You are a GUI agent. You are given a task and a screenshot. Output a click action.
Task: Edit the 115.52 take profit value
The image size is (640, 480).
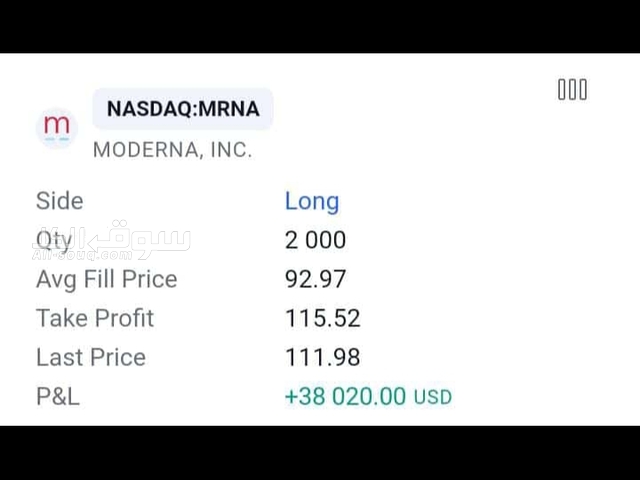pyautogui.click(x=322, y=318)
